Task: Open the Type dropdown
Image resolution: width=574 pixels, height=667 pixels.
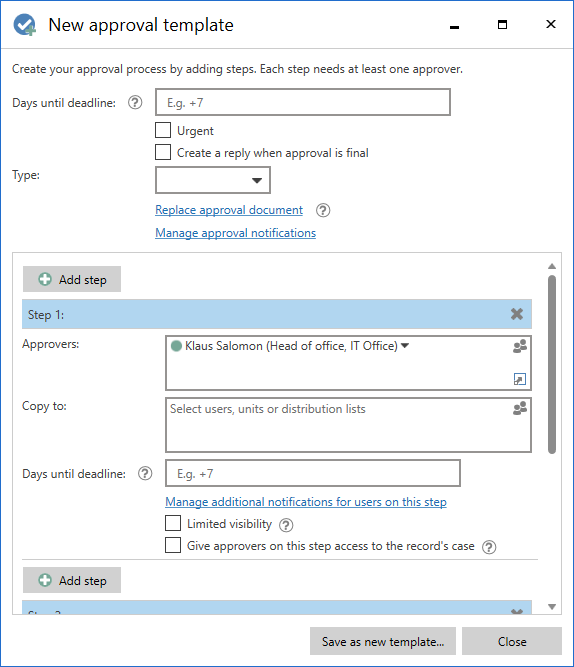Action: 213,180
